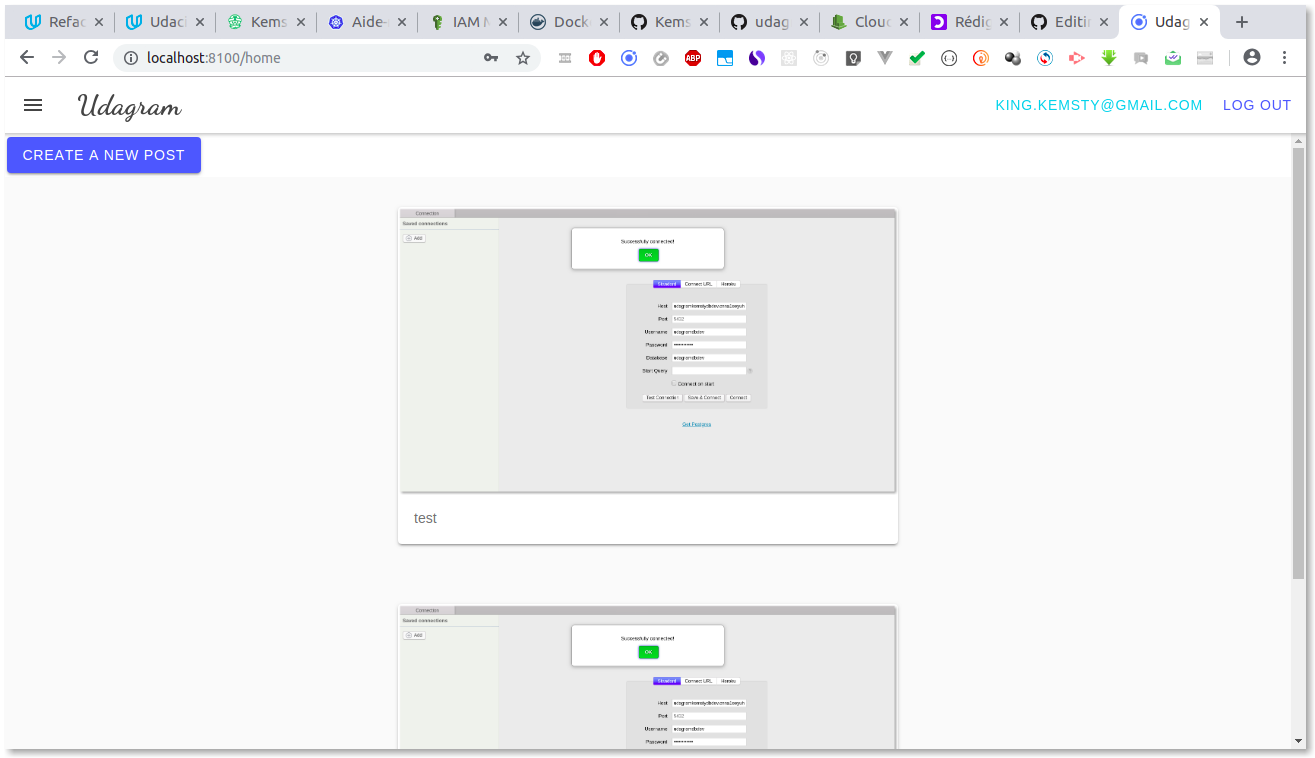Image resolution: width=1315 pixels, height=758 pixels.
Task: Open the Vue DevTools V extension icon
Action: (x=885, y=58)
